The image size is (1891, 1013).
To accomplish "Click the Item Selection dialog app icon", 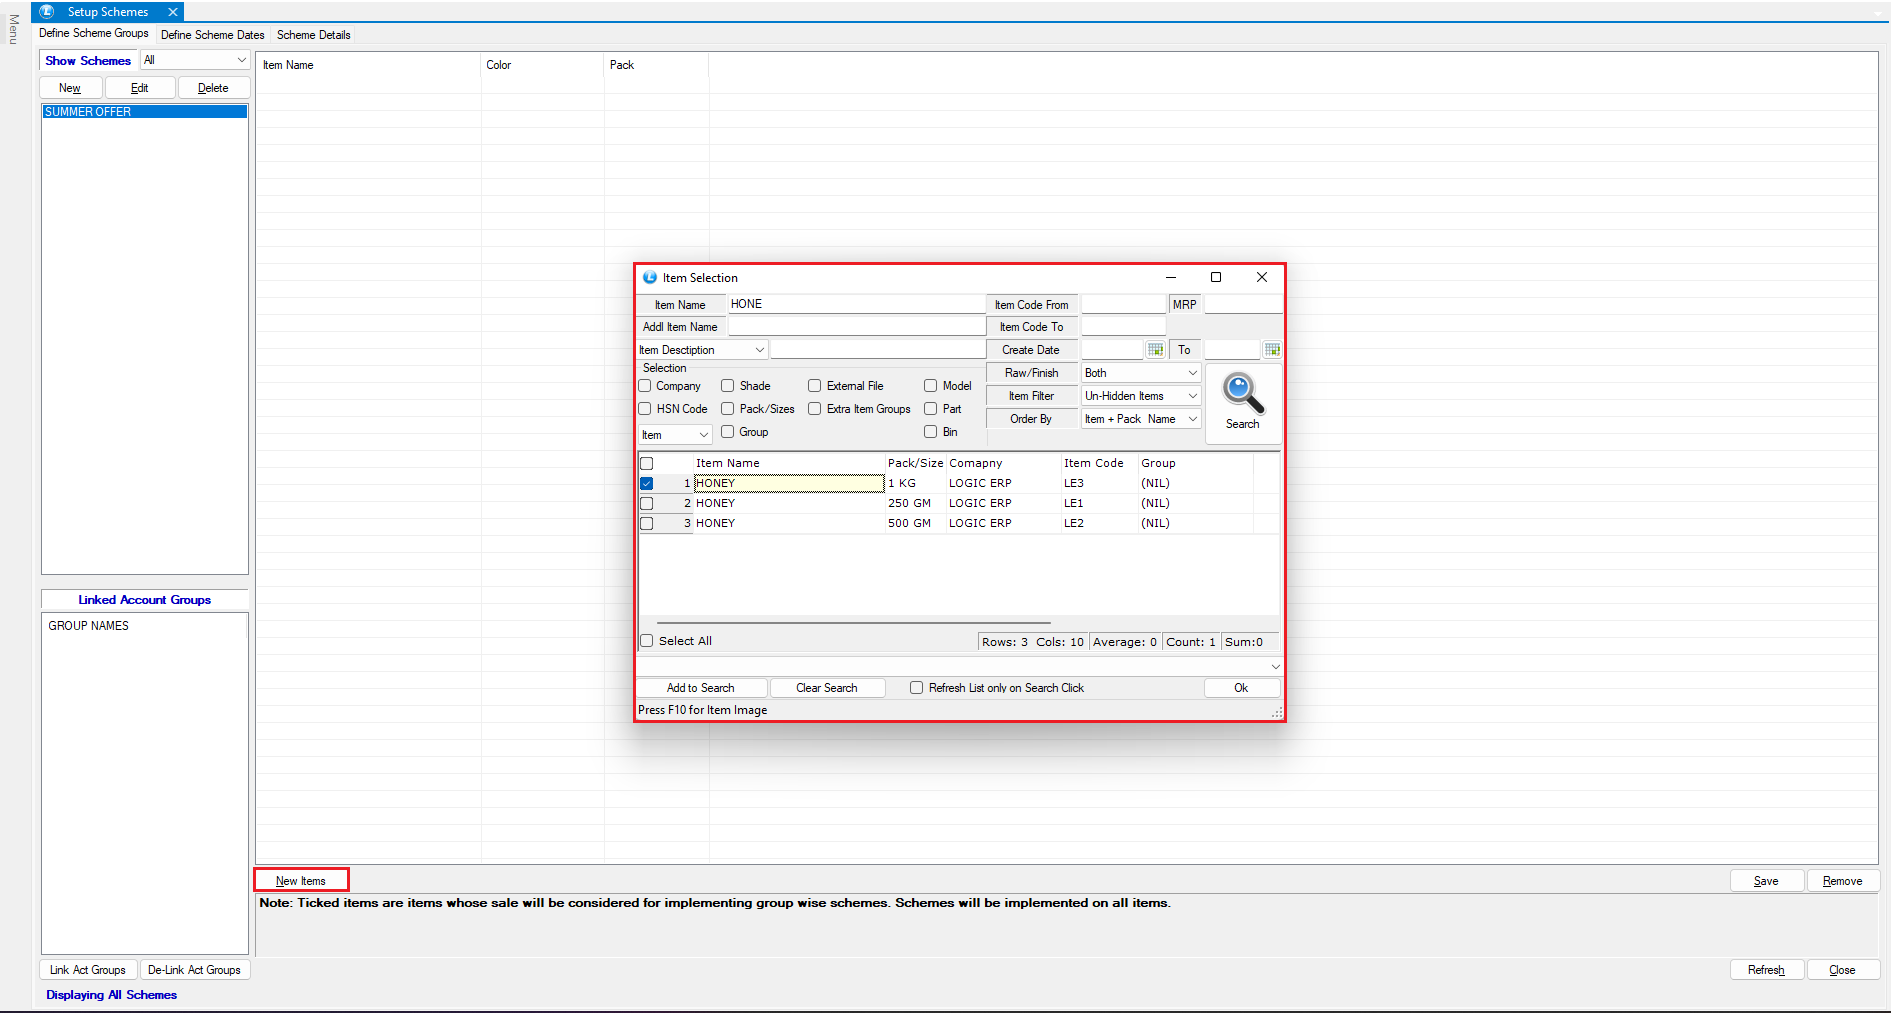I will tap(650, 278).
